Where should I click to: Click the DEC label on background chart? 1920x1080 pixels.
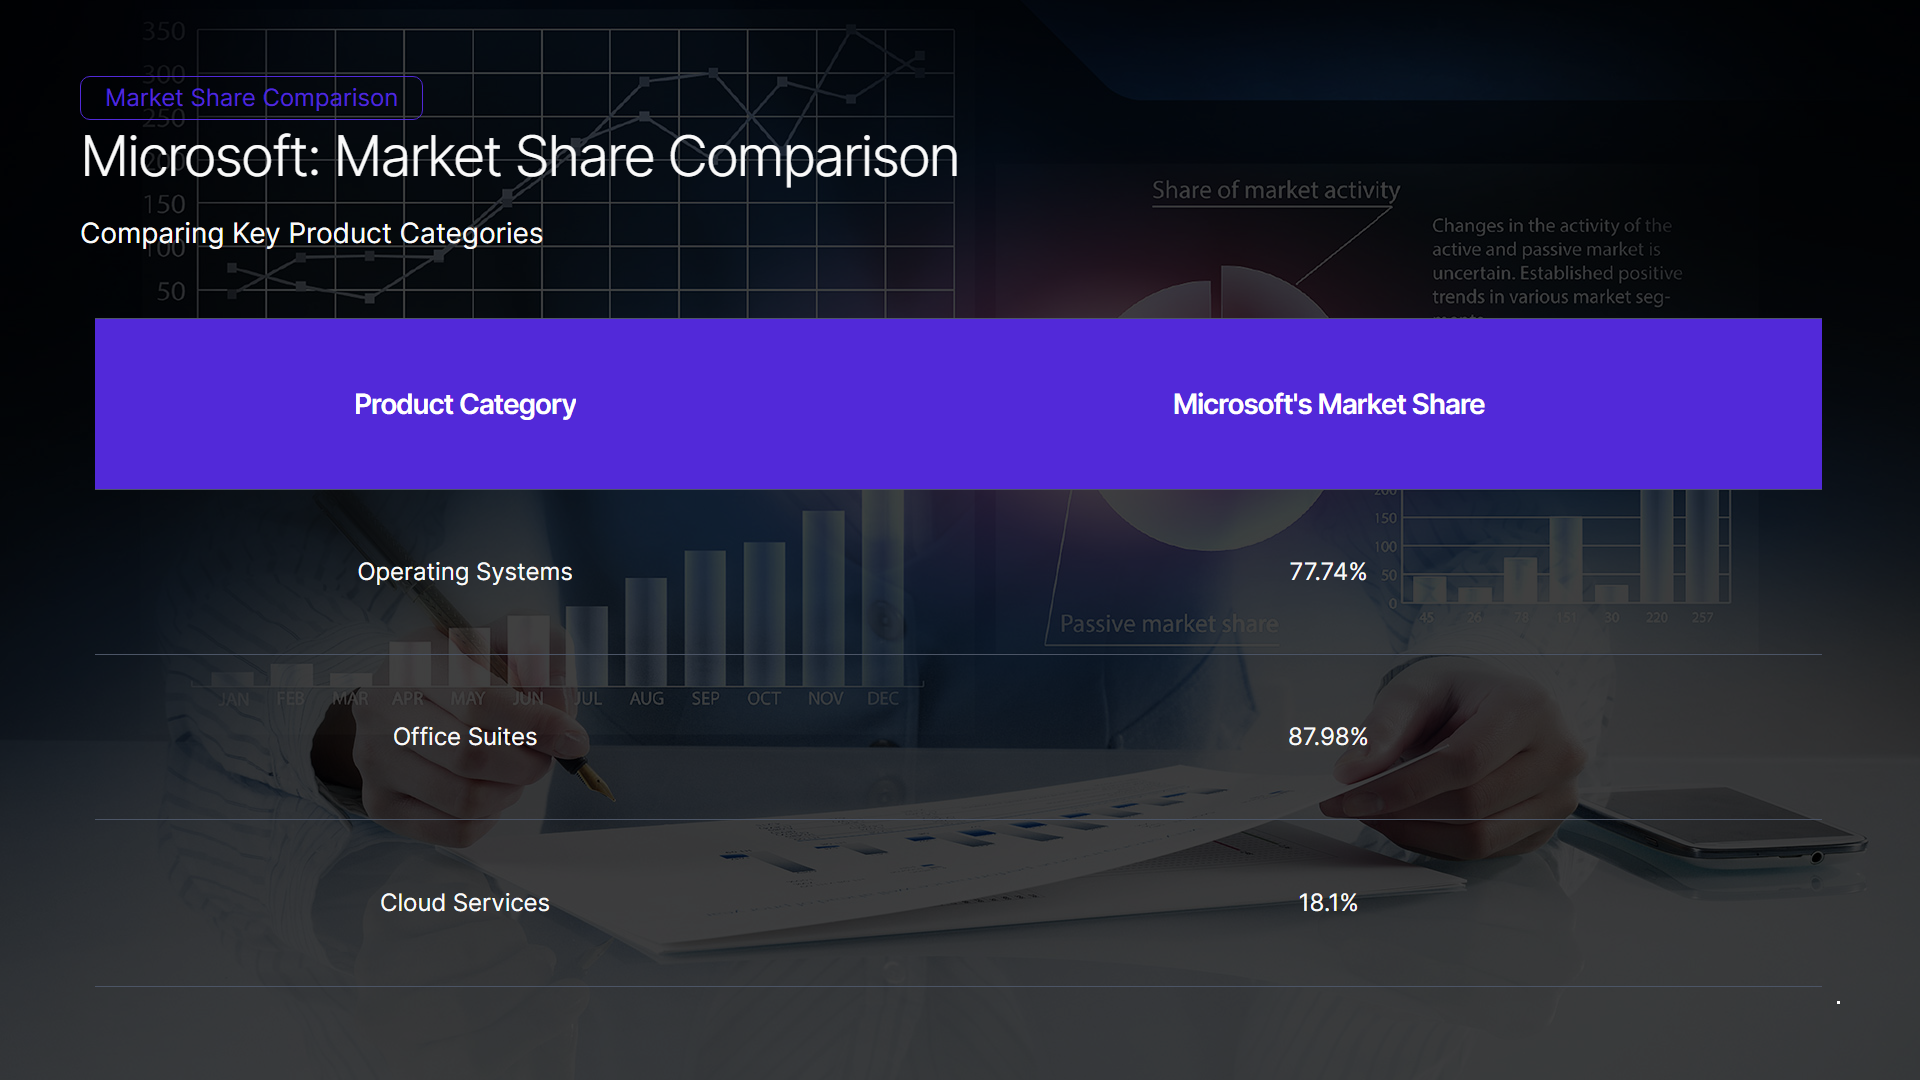[882, 699]
